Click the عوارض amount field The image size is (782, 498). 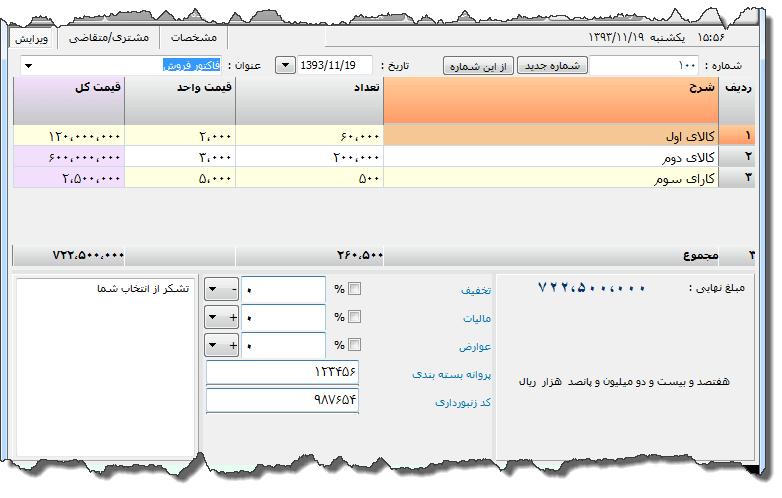(283, 345)
